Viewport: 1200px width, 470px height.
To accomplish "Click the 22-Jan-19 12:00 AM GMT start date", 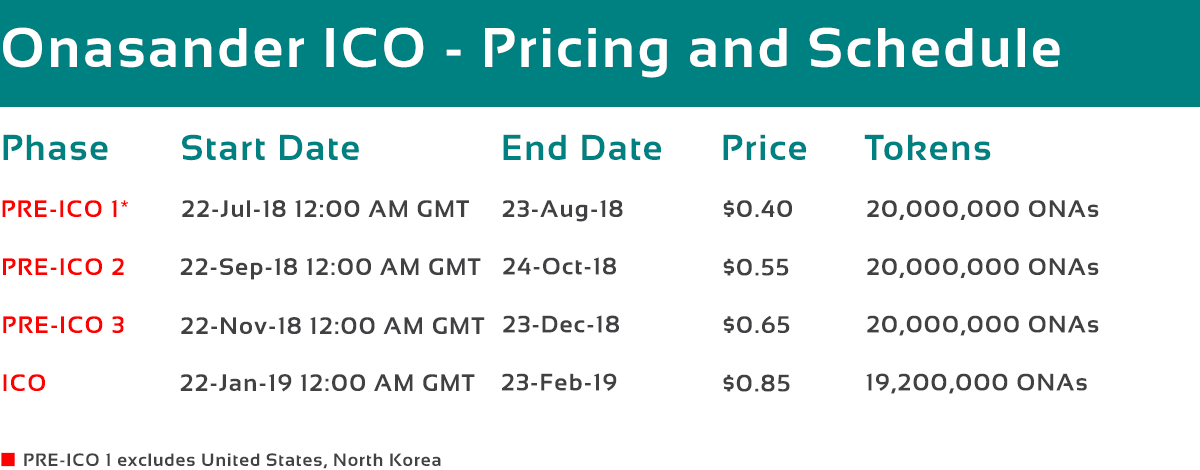I will (327, 383).
